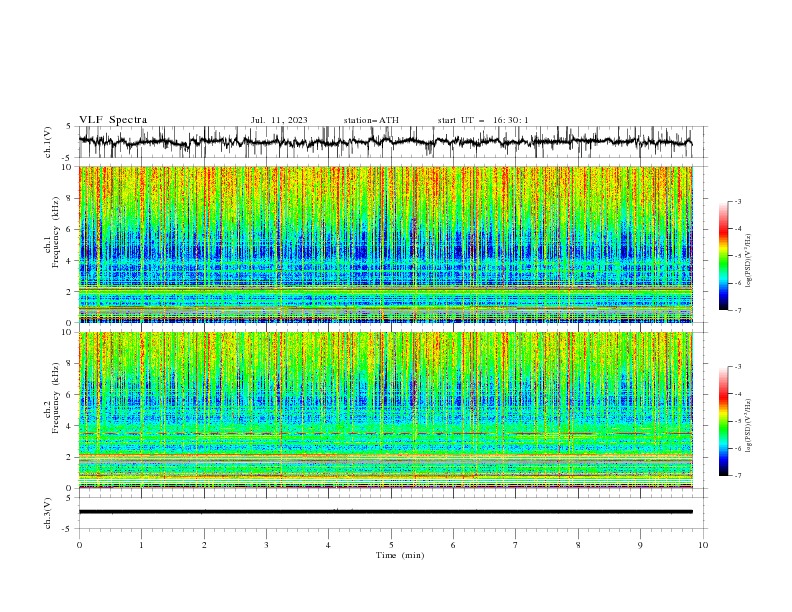The height and width of the screenshot is (612, 792).
Task: Click the ch.1 color scale "log(PSD)(V²/Hz)" label
Action: [748, 261]
